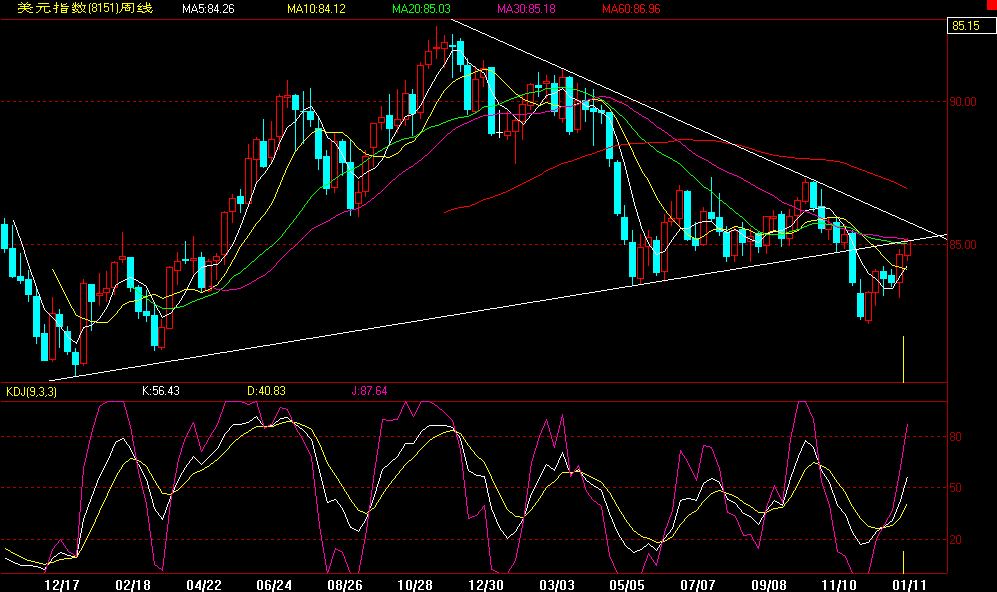
Task: Select the MA20:85.03 indicator label
Action: click(x=421, y=9)
